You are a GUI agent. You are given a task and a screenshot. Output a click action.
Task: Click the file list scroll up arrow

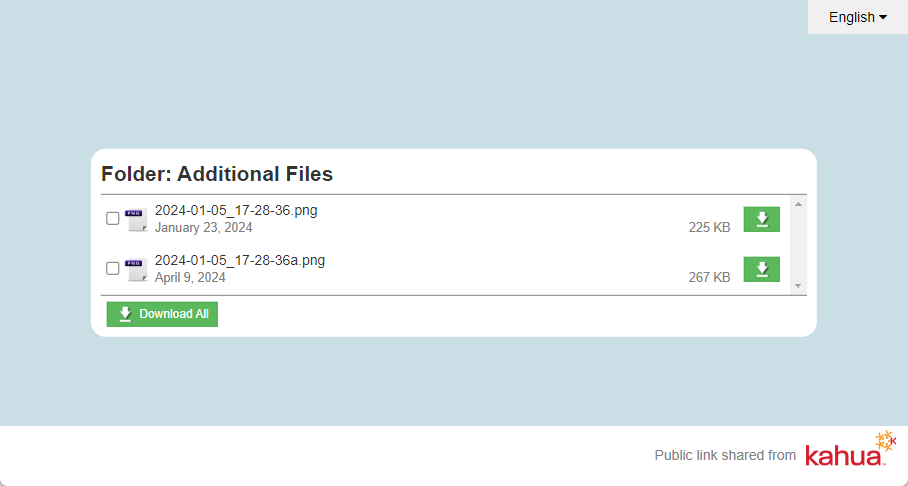(798, 204)
